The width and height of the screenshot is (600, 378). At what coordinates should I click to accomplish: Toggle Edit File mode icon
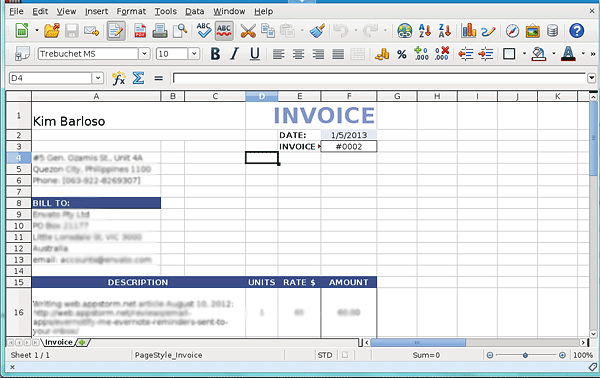click(116, 31)
